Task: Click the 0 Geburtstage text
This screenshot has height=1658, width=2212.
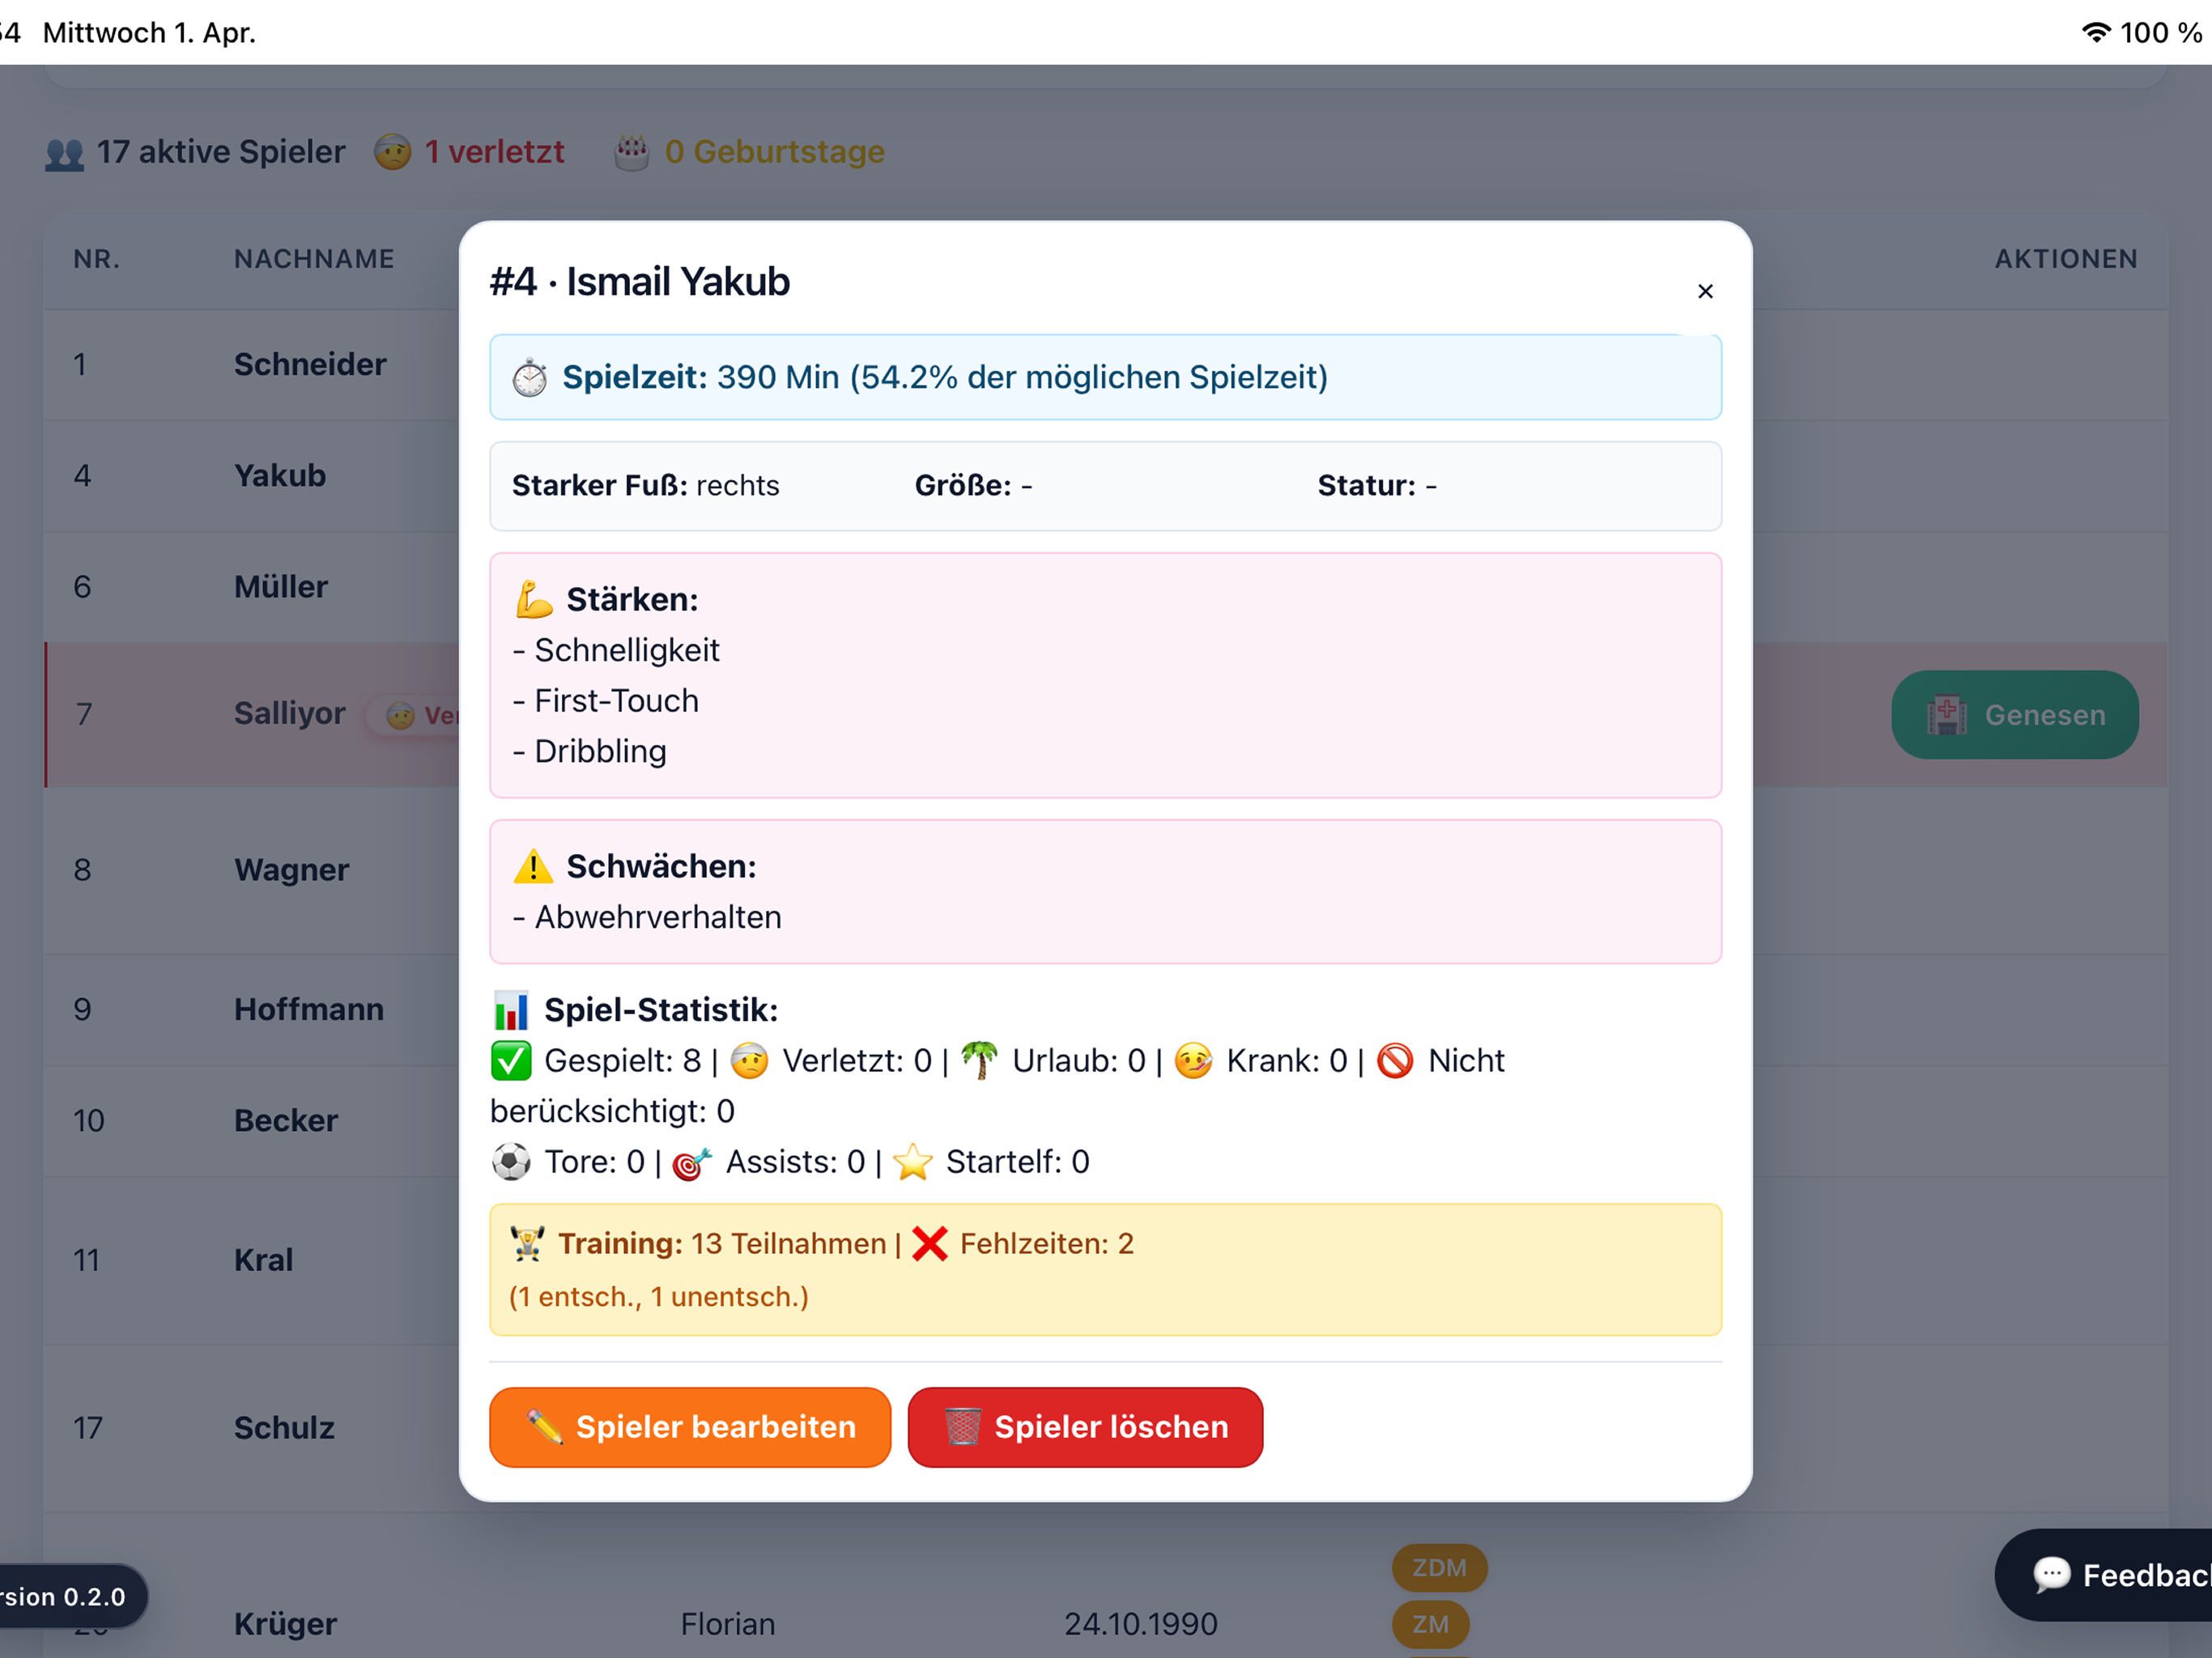Action: (x=774, y=152)
